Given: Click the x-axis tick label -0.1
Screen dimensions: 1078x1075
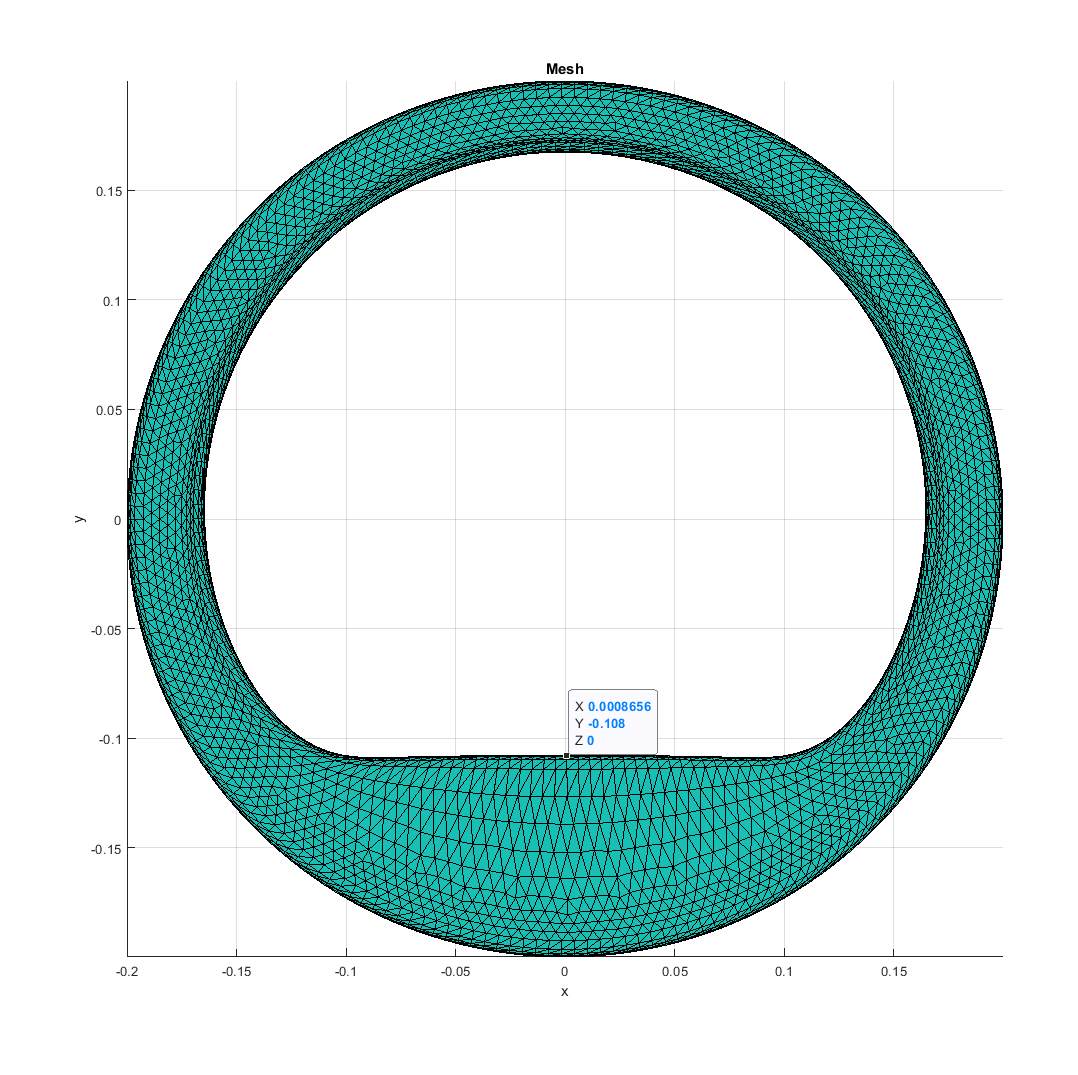Looking at the screenshot, I should coord(346,972).
